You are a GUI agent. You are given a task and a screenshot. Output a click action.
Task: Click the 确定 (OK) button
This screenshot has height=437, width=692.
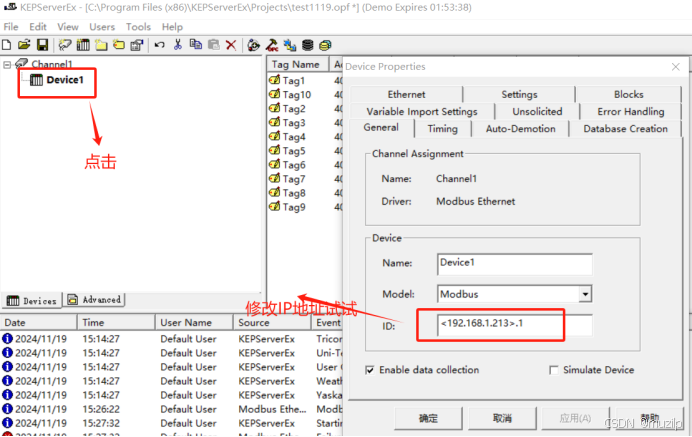[x=428, y=418]
